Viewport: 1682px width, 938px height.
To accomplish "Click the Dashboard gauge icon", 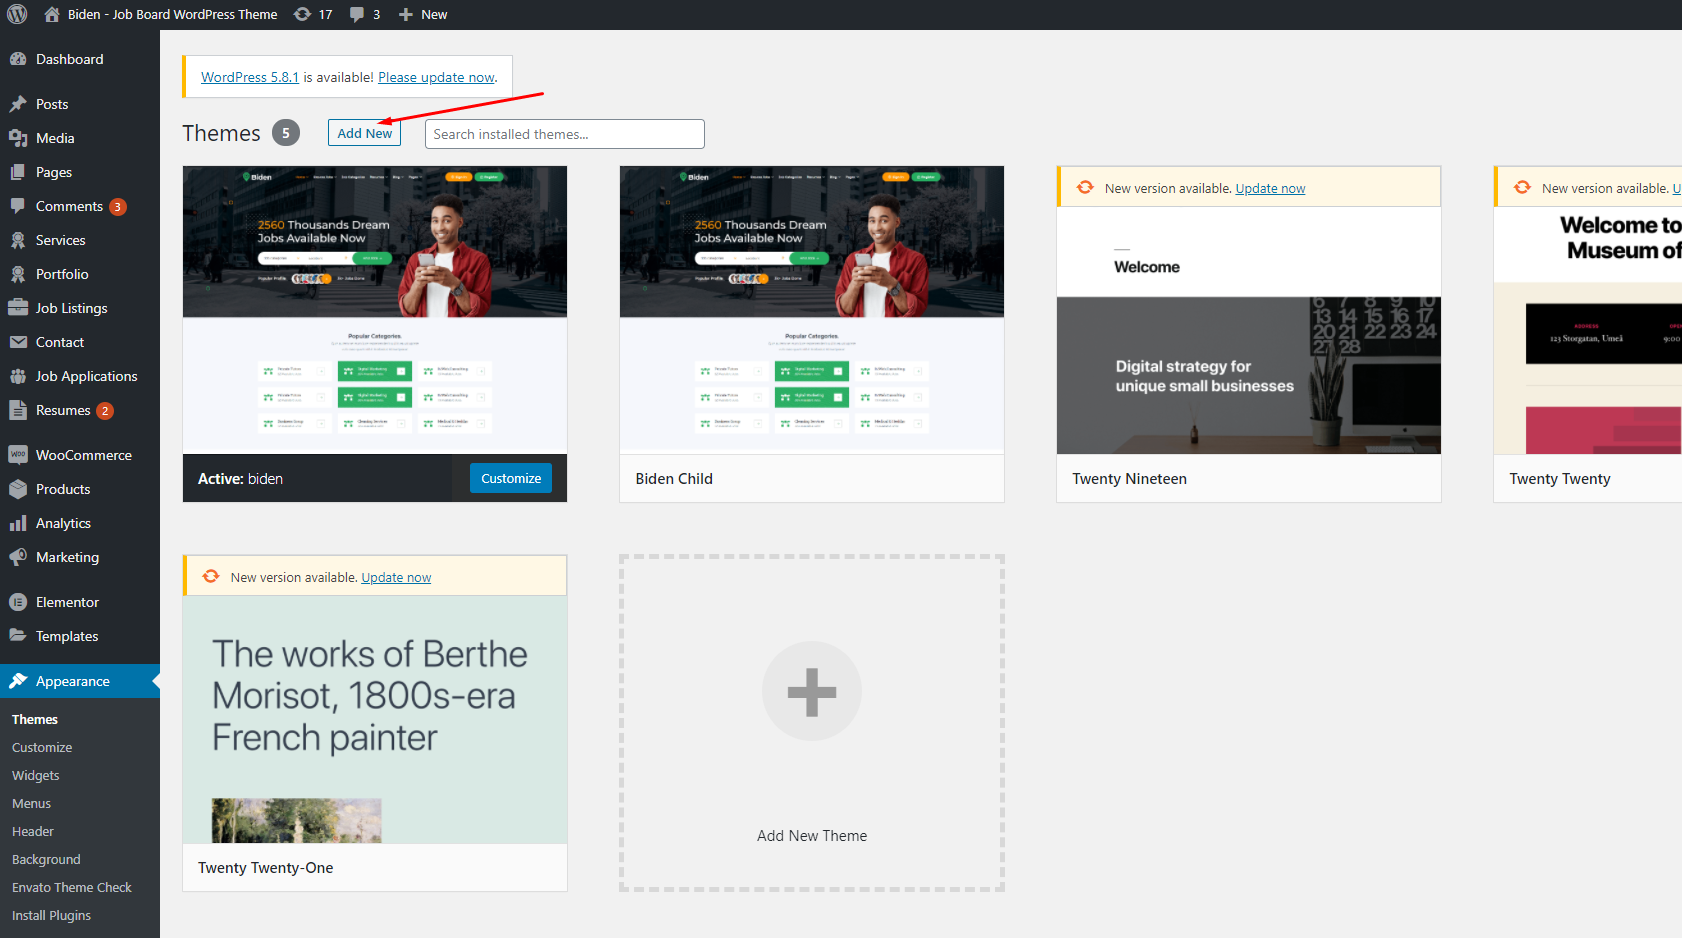I will [x=18, y=59].
